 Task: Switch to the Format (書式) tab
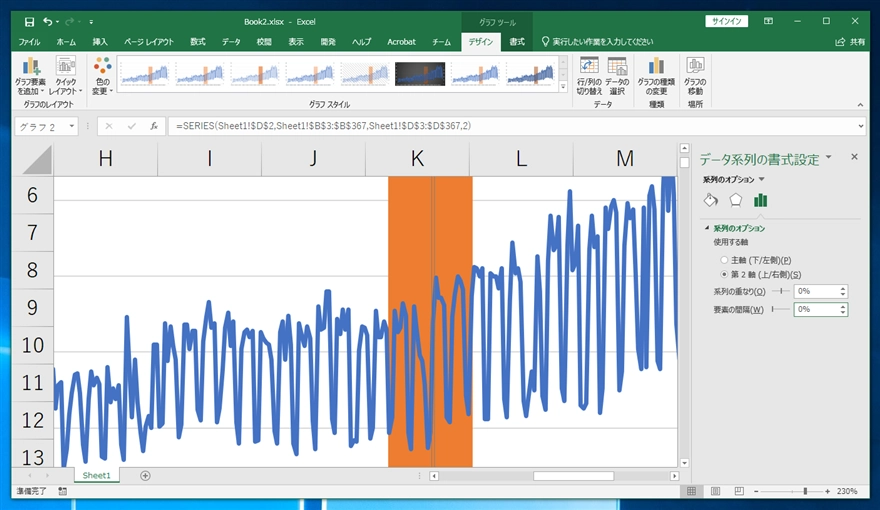click(x=517, y=42)
